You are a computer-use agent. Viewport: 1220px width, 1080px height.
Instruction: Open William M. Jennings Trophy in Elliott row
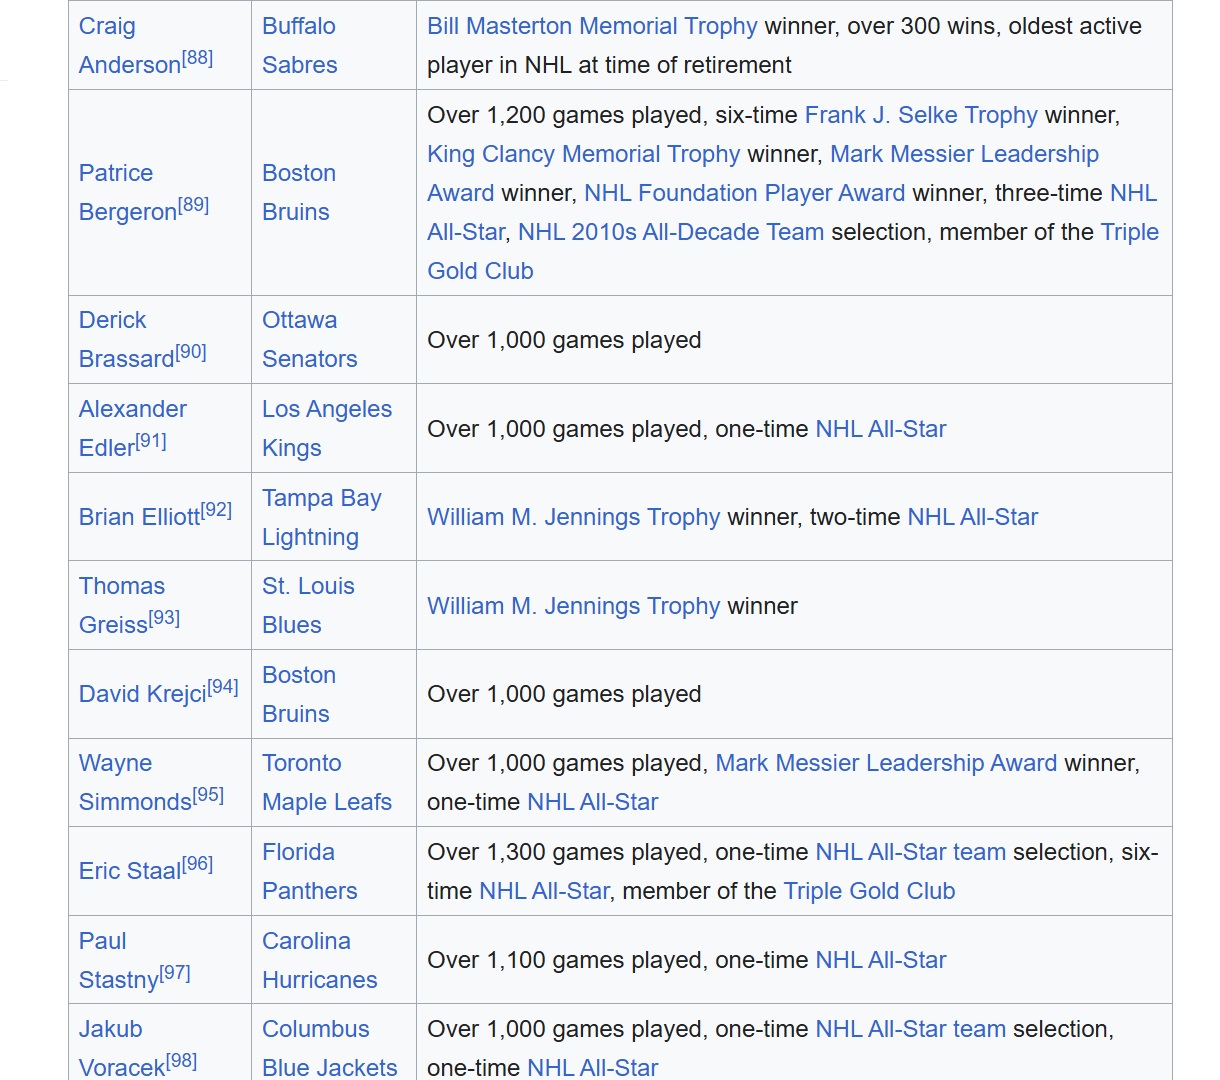573,517
